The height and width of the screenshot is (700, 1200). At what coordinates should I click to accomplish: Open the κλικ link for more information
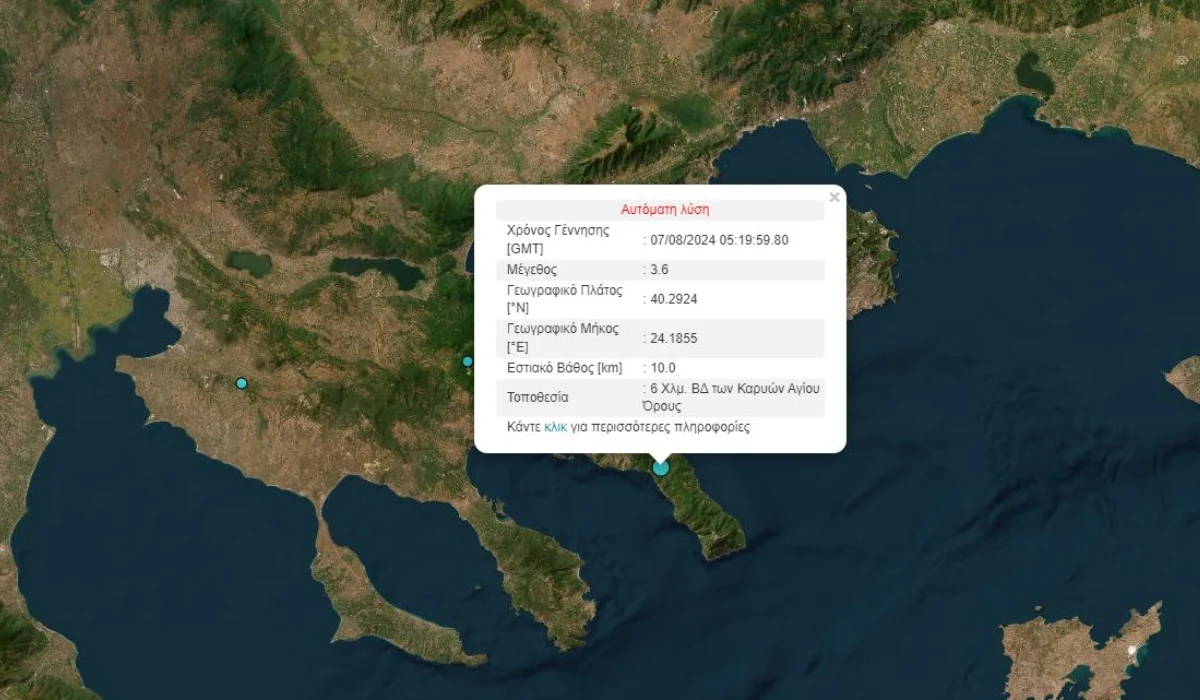pos(555,427)
